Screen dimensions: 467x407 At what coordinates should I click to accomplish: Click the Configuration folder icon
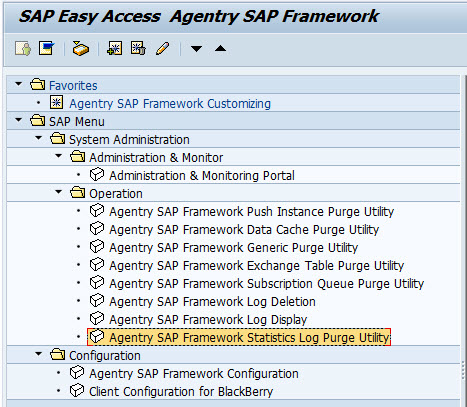(57, 354)
